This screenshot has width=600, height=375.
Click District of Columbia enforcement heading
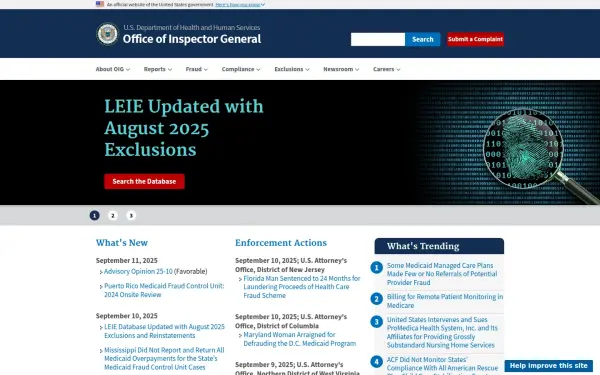click(x=291, y=321)
